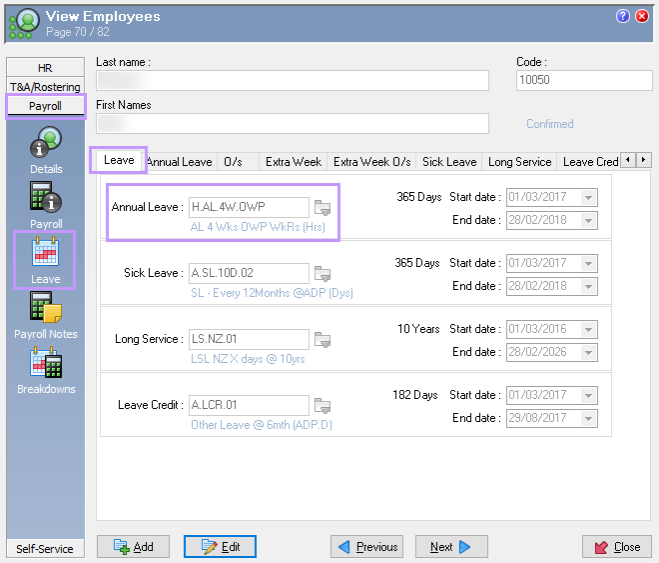Expand Annual Leave end date dropdown
The height and width of the screenshot is (563, 659).
[588, 221]
